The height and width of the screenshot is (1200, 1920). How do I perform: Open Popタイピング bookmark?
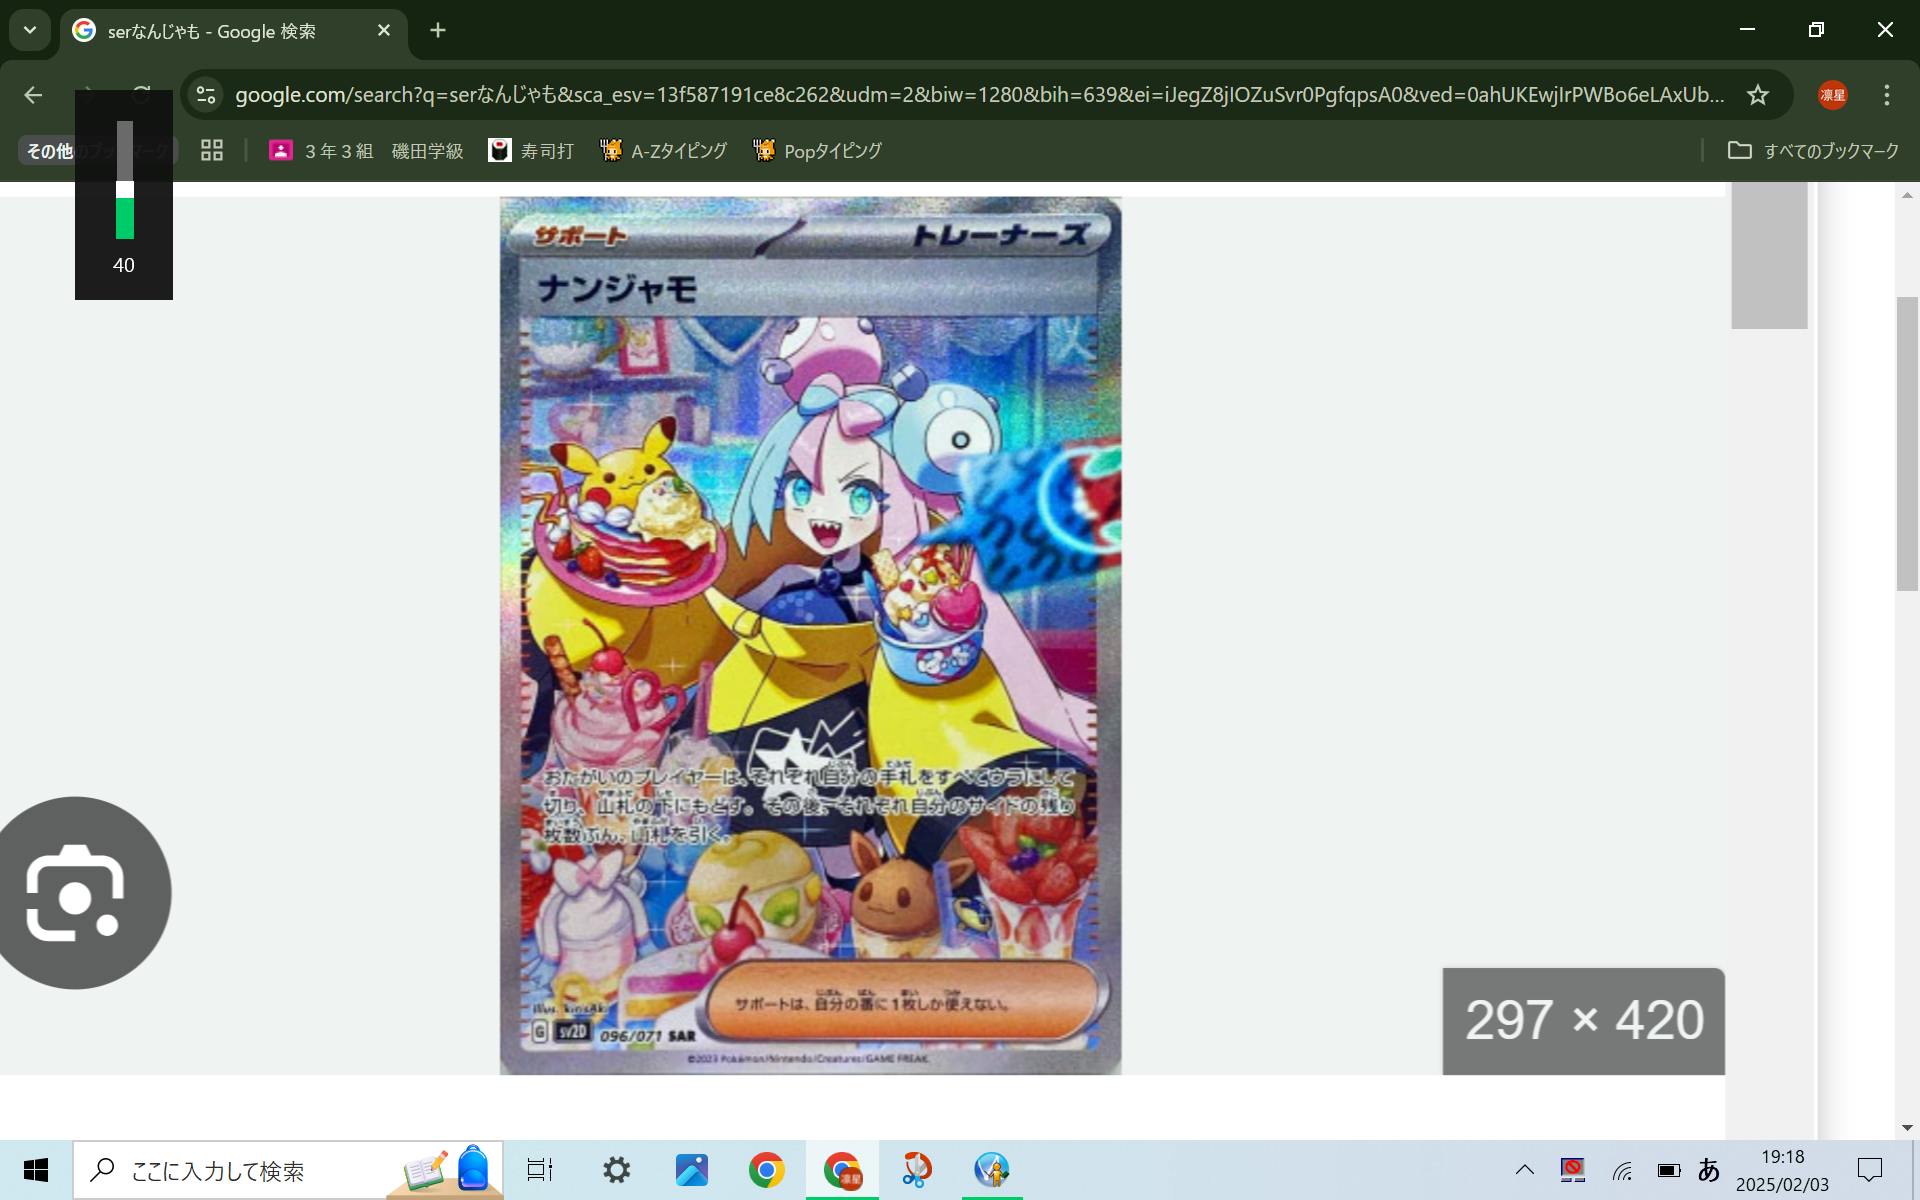(x=817, y=151)
